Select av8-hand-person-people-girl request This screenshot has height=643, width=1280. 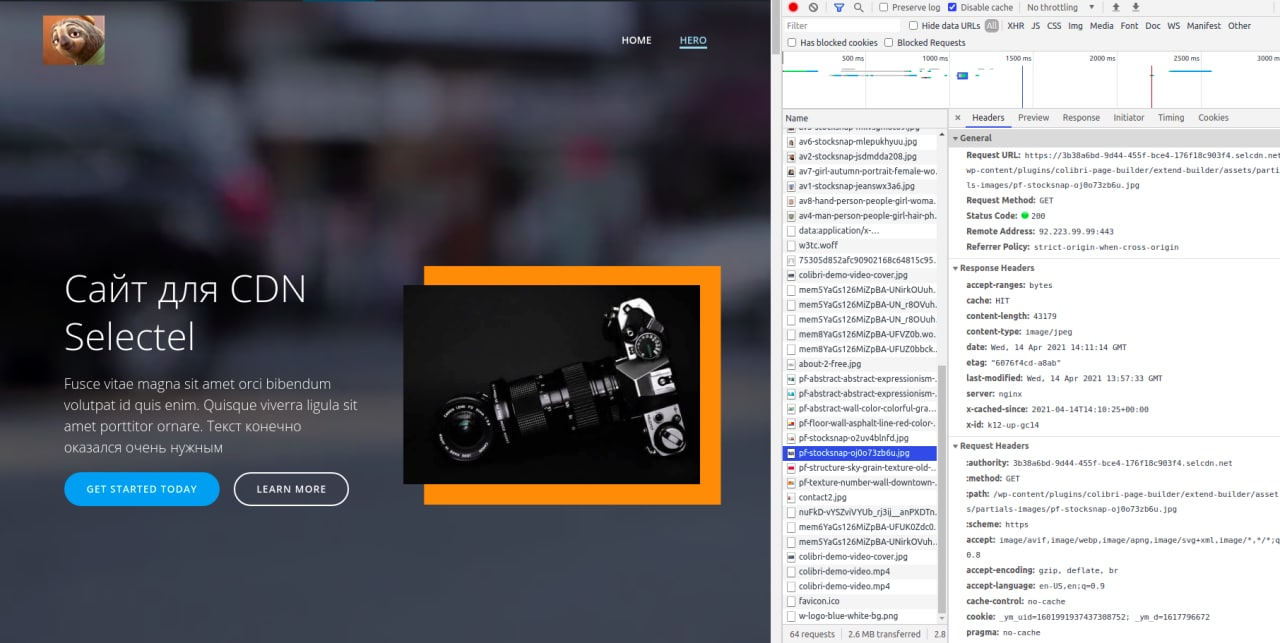[x=859, y=201]
